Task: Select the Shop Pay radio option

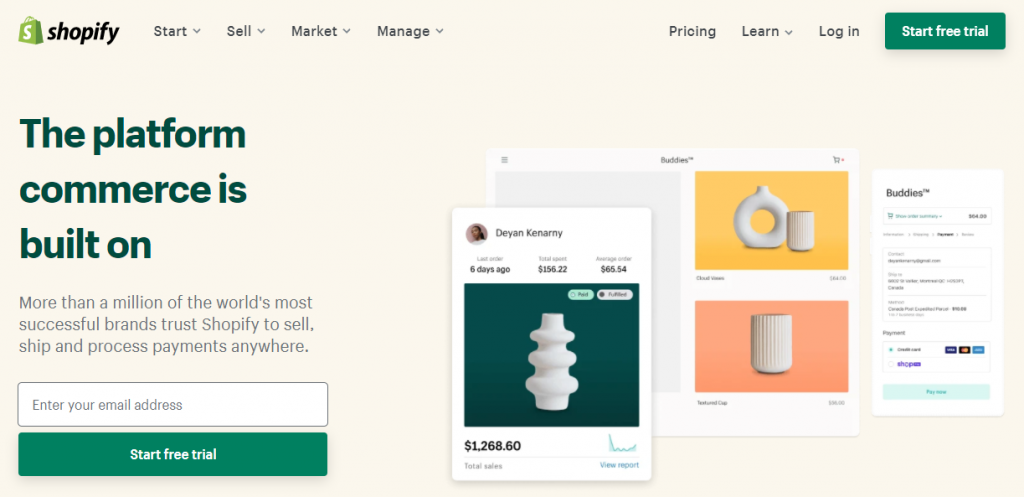Action: (x=891, y=364)
